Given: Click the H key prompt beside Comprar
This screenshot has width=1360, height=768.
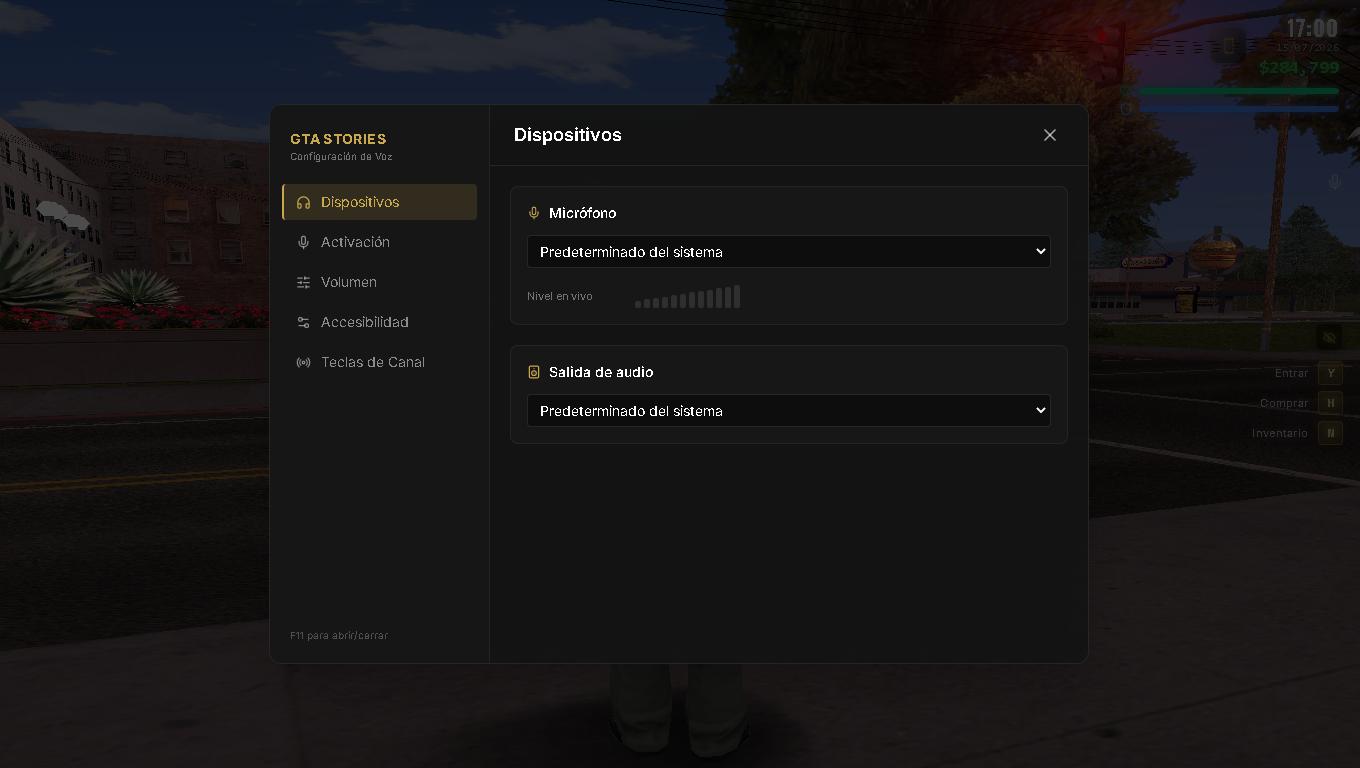Looking at the screenshot, I should tap(1330, 403).
